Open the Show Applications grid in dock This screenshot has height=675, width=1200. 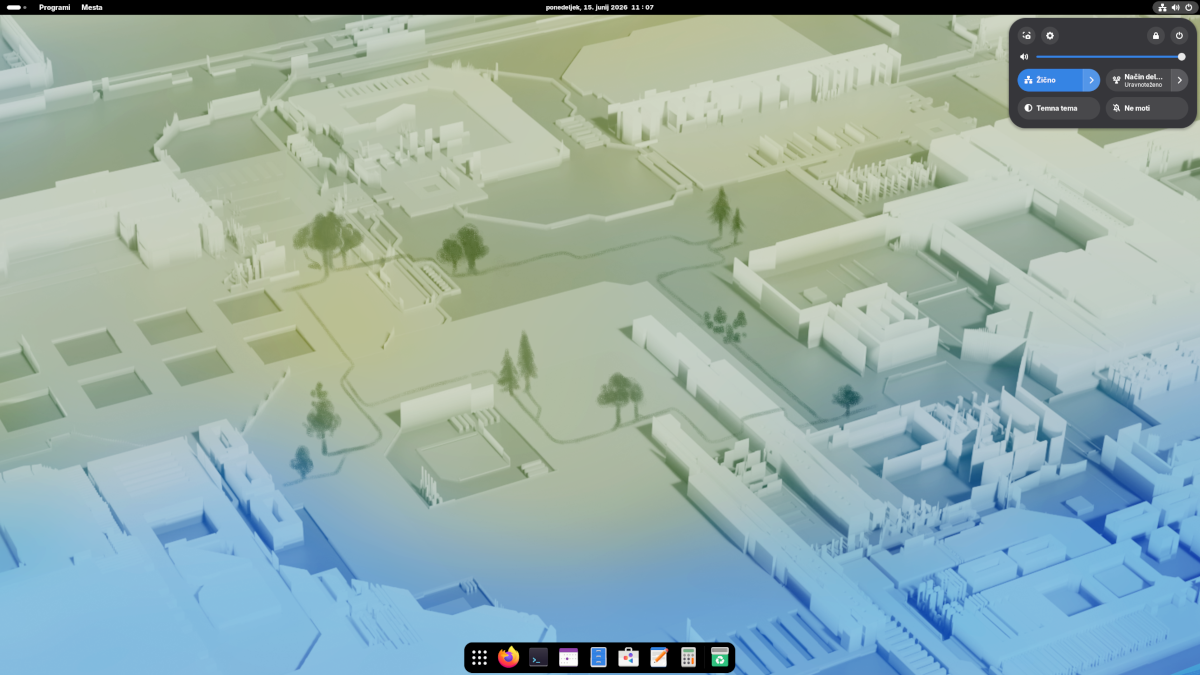pos(479,657)
